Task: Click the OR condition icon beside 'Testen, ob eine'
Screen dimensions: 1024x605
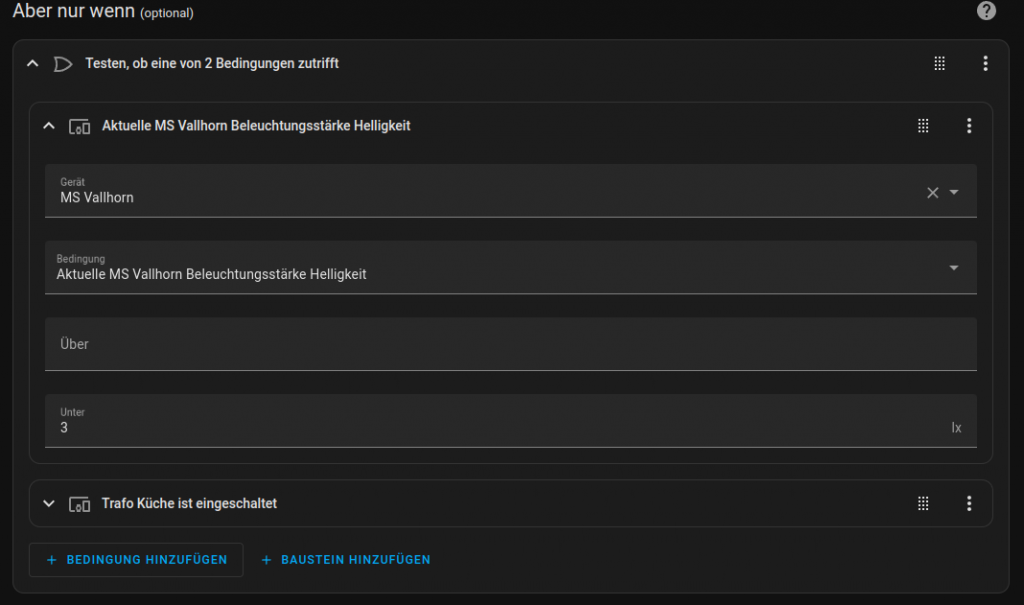Action: coord(62,64)
